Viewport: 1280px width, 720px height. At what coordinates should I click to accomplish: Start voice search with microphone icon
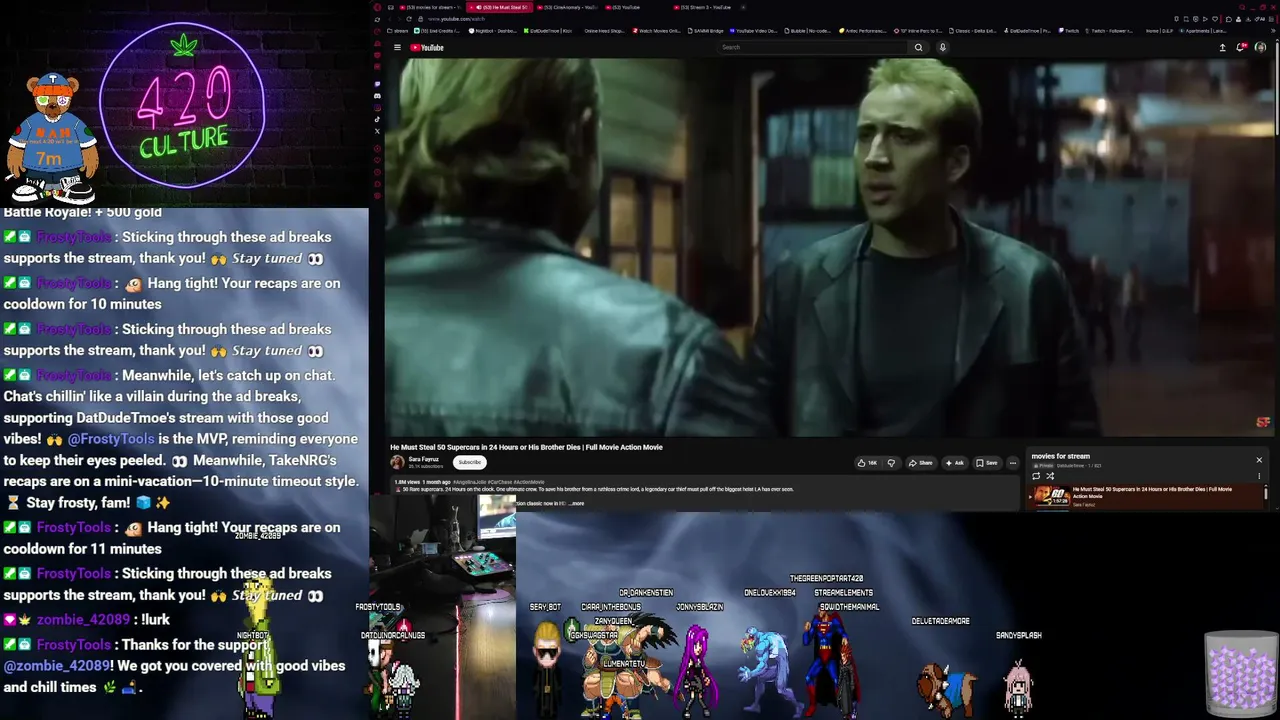tap(942, 47)
